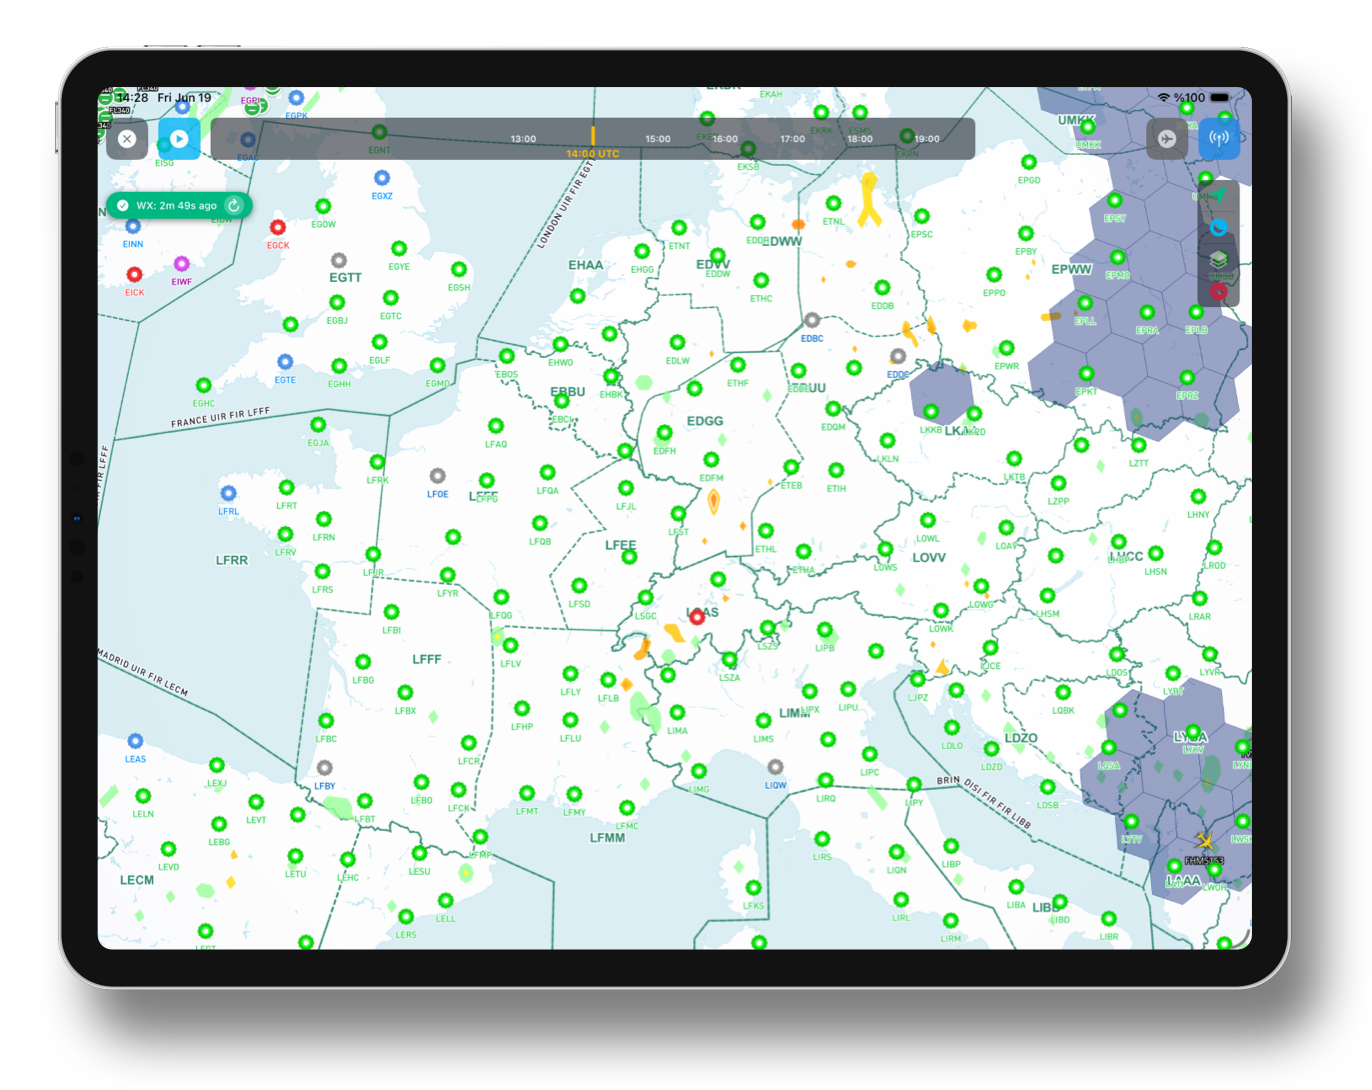The image size is (1372, 1090).
Task: Jump to 17:00 on the timeline
Action: tap(793, 139)
